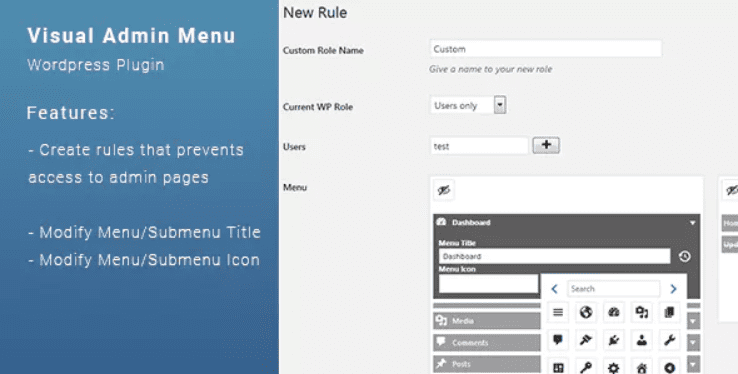Select the wrench tools icon in picker
The height and width of the screenshot is (374, 738).
(x=669, y=340)
